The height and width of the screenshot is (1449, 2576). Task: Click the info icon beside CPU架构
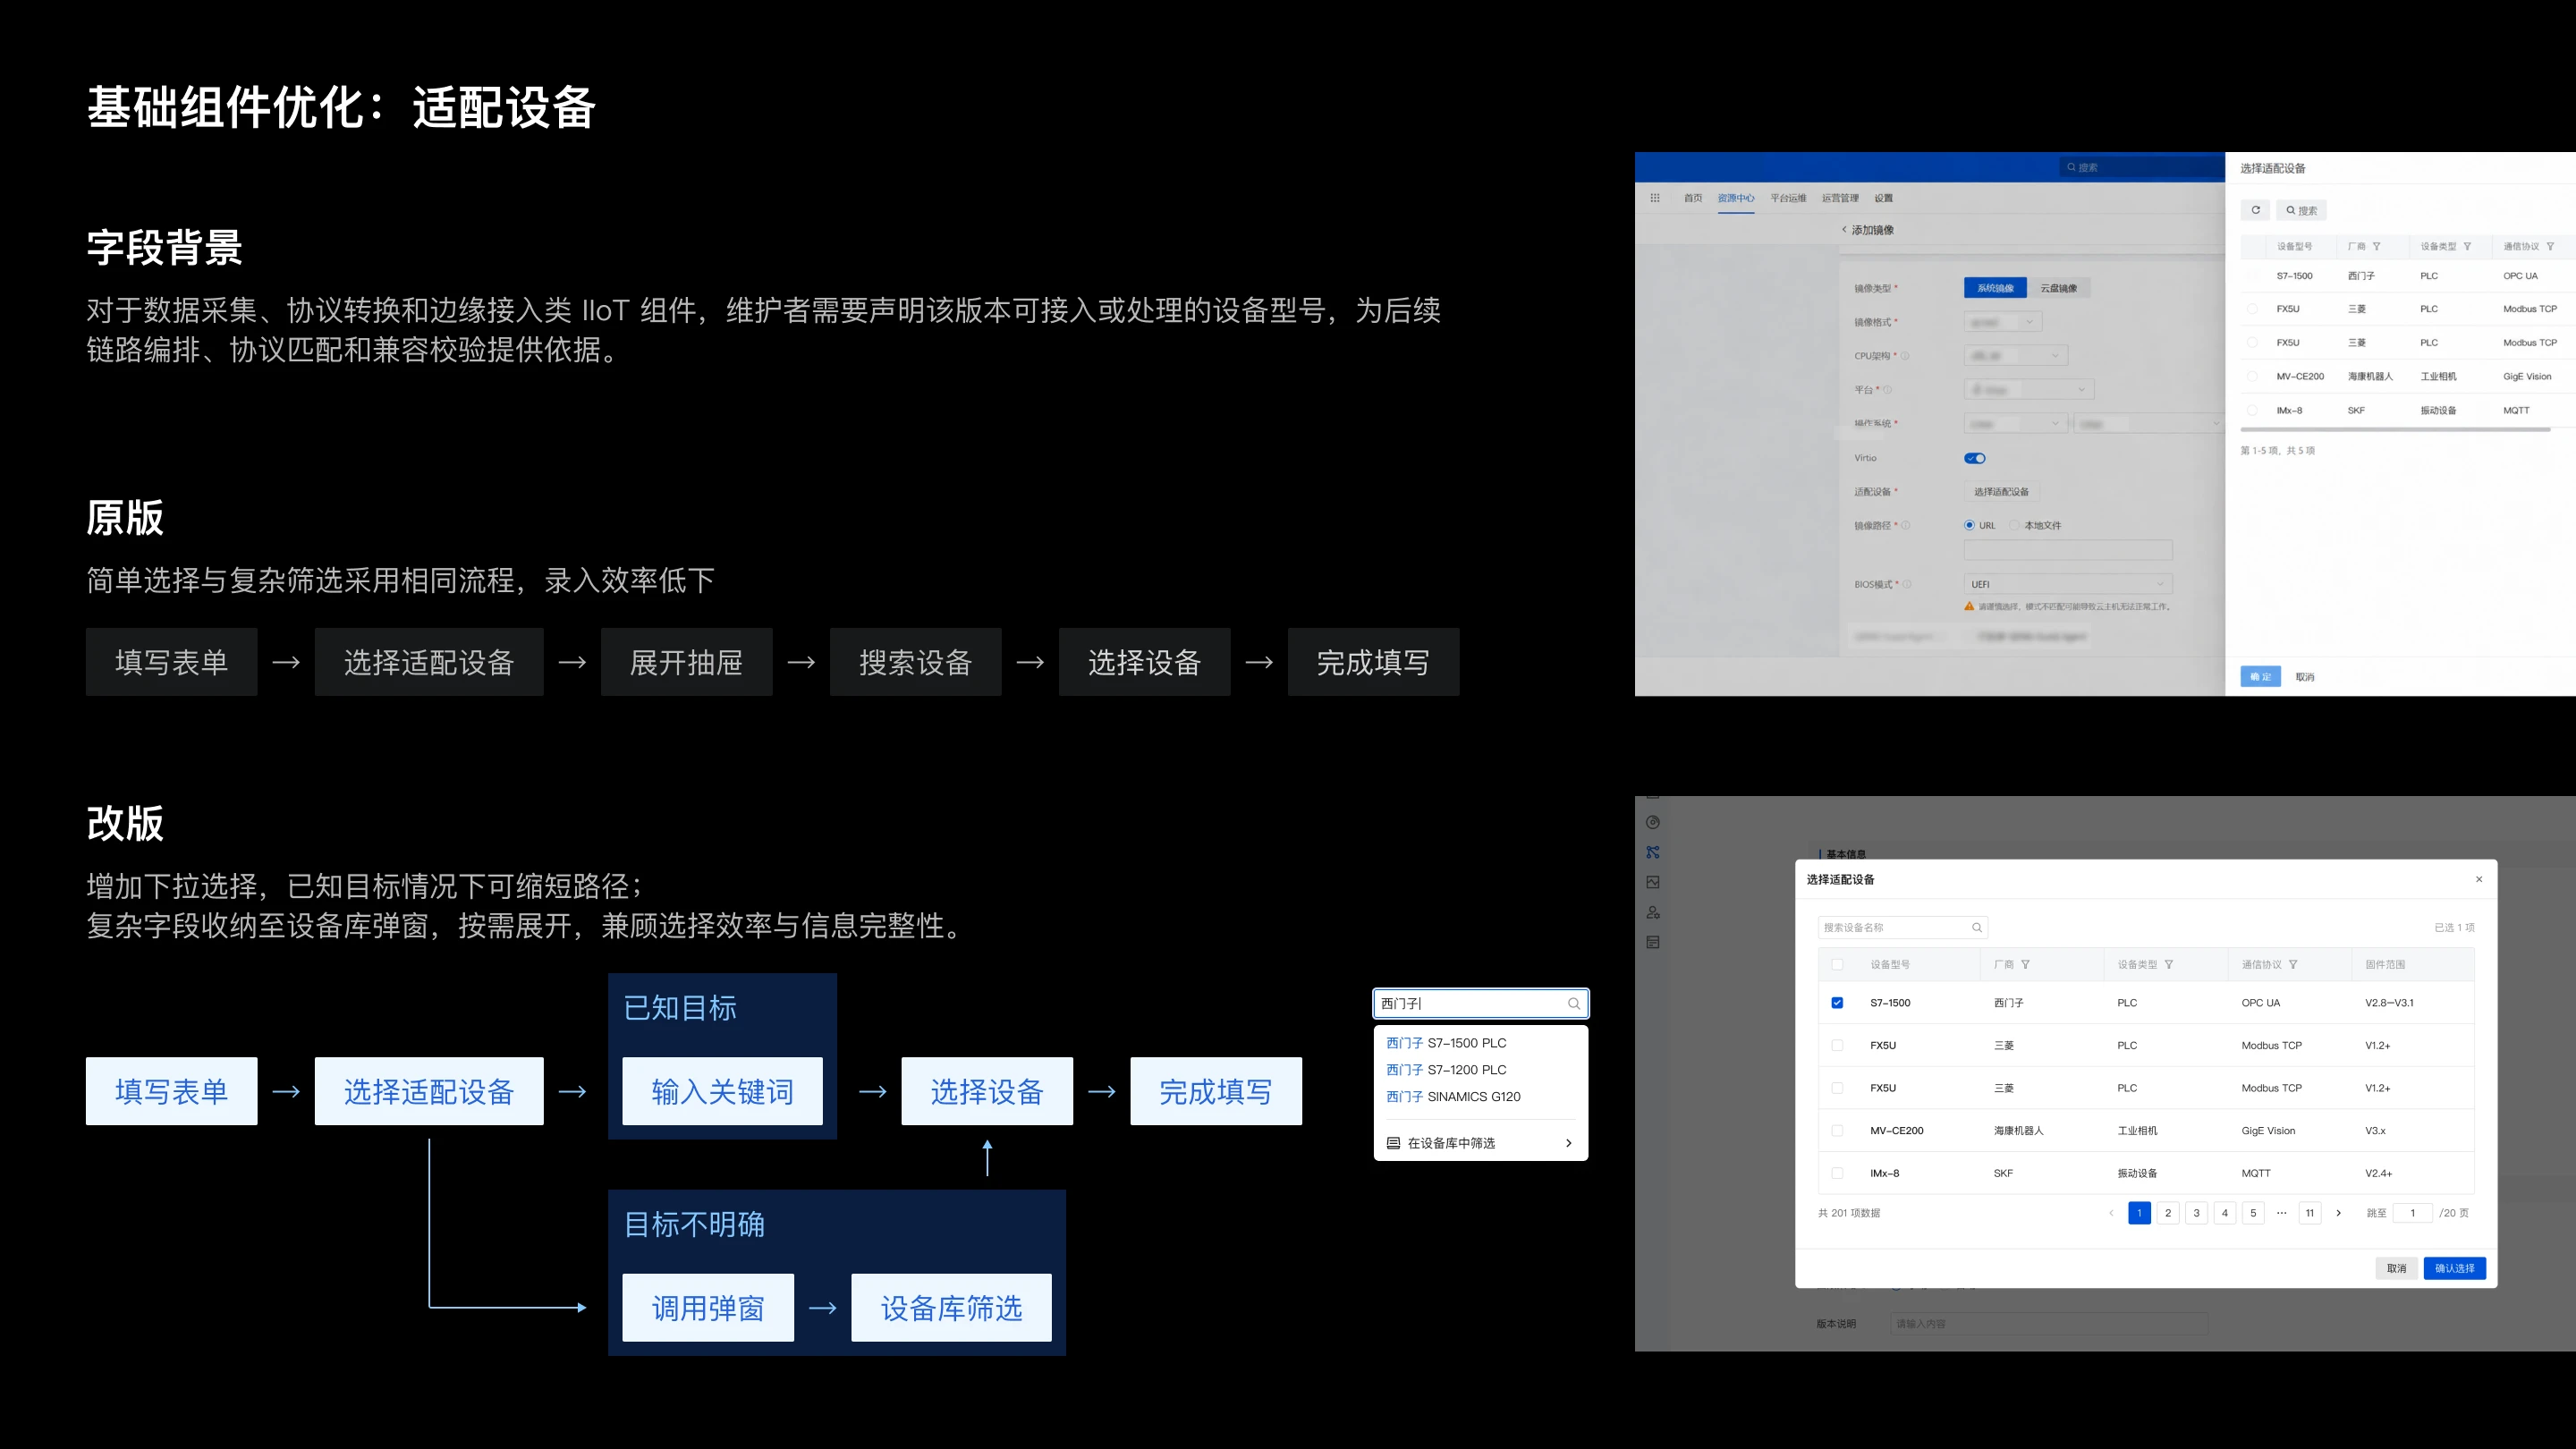coord(1904,356)
